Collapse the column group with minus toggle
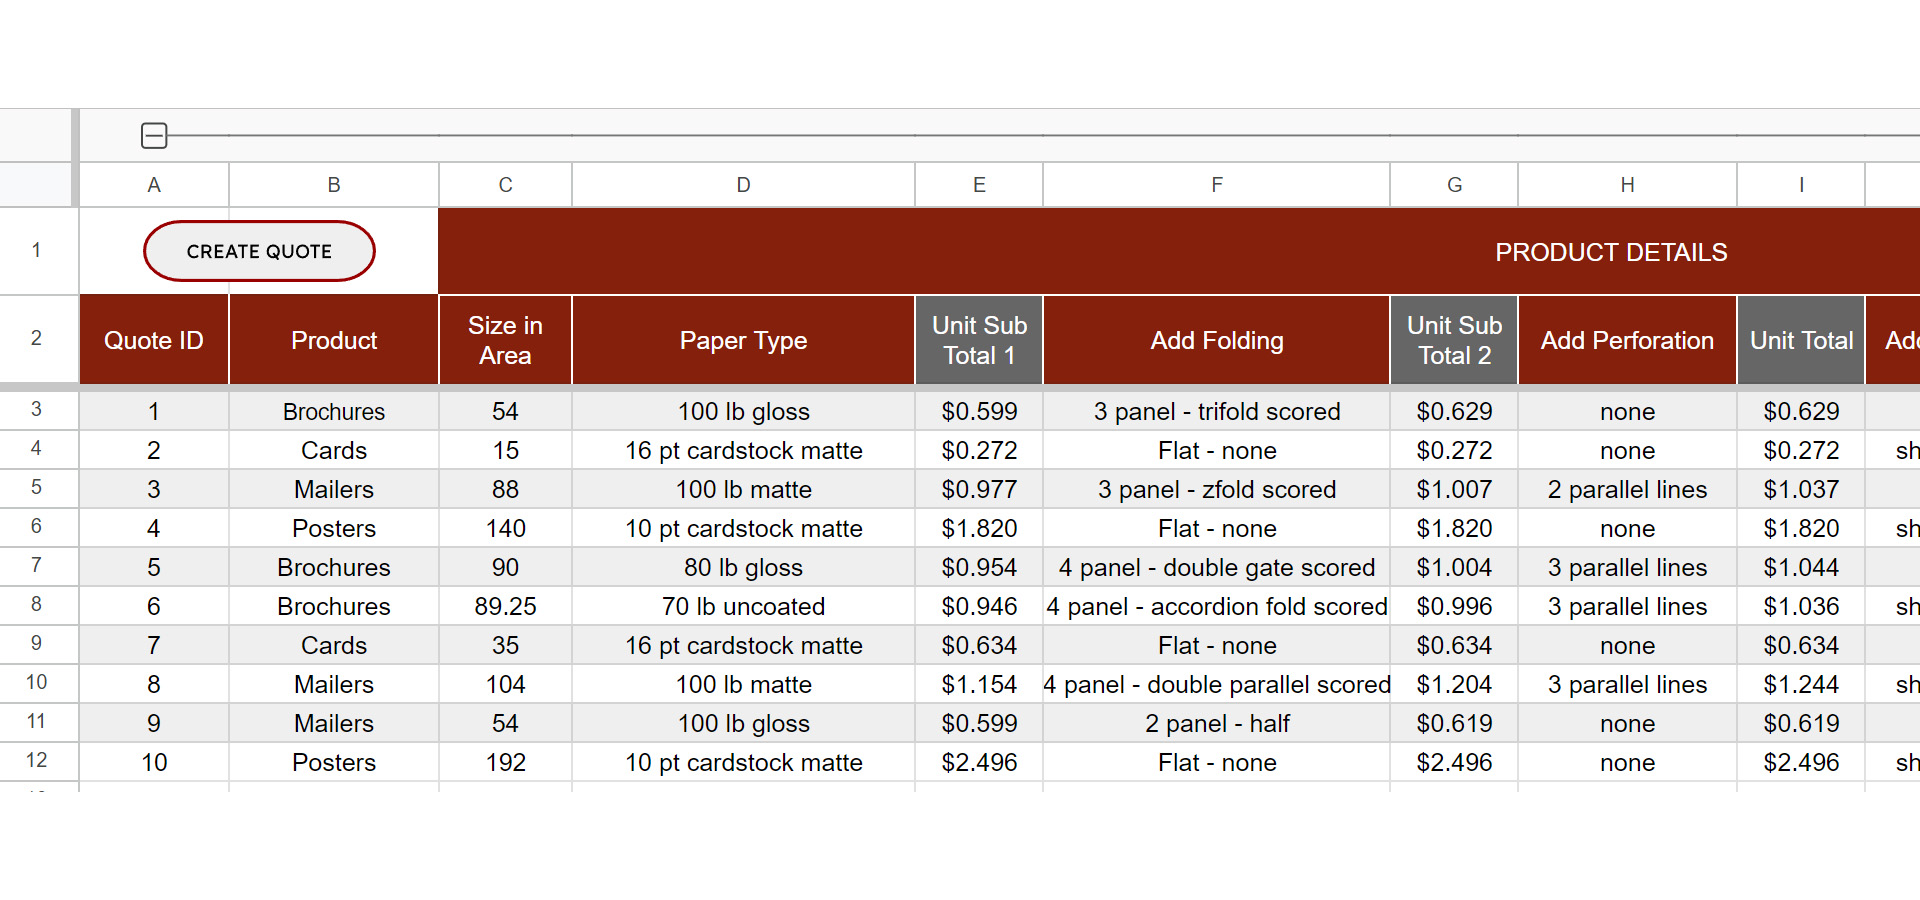This screenshot has height=900, width=1920. (x=154, y=136)
